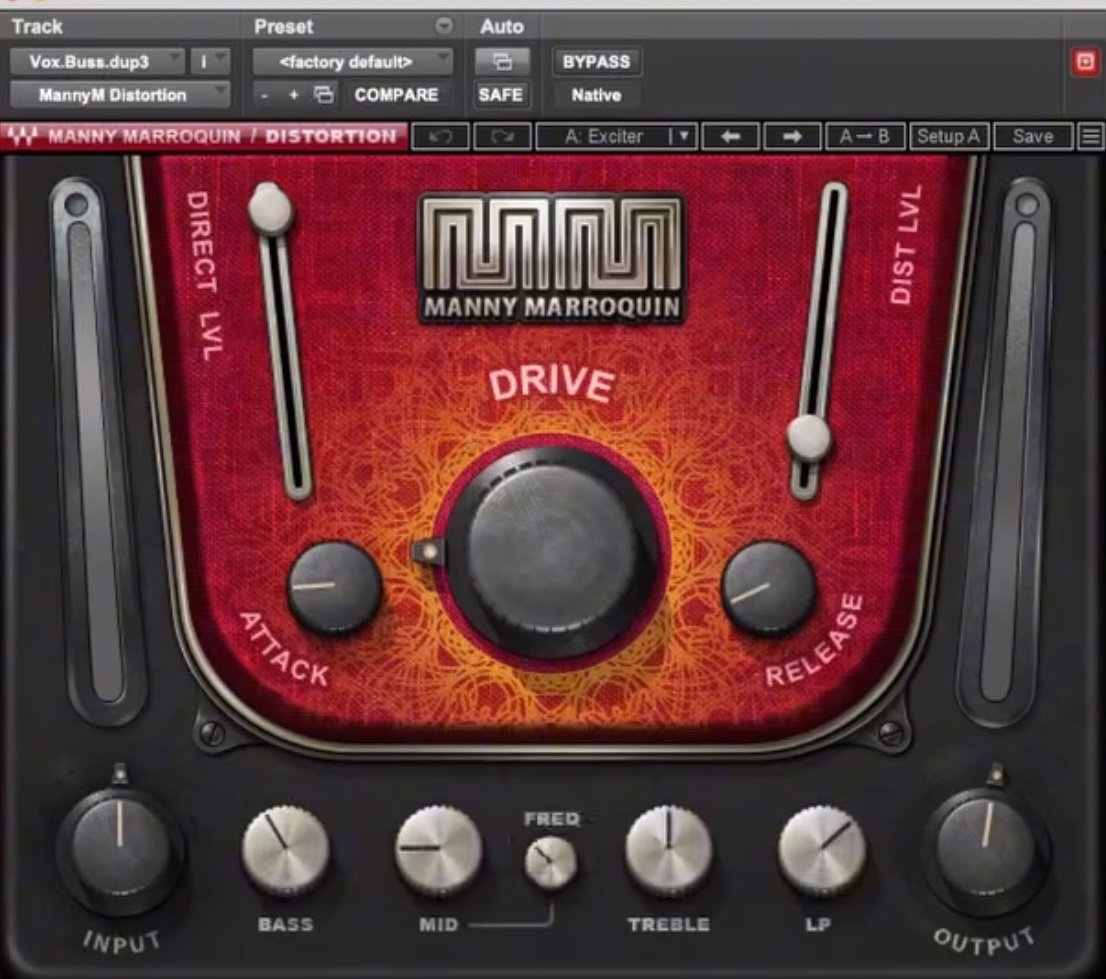Screen dimensions: 1106x979
Task: Open the factory default preset dropdown
Action: pos(353,62)
